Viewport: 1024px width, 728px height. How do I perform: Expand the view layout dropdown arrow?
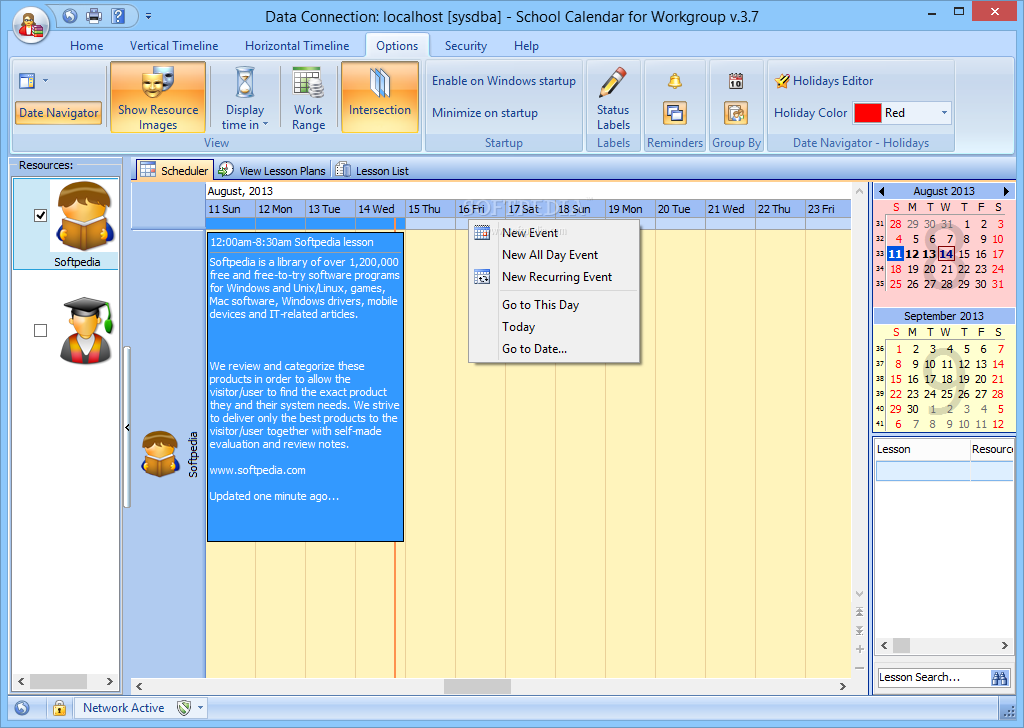pos(45,81)
